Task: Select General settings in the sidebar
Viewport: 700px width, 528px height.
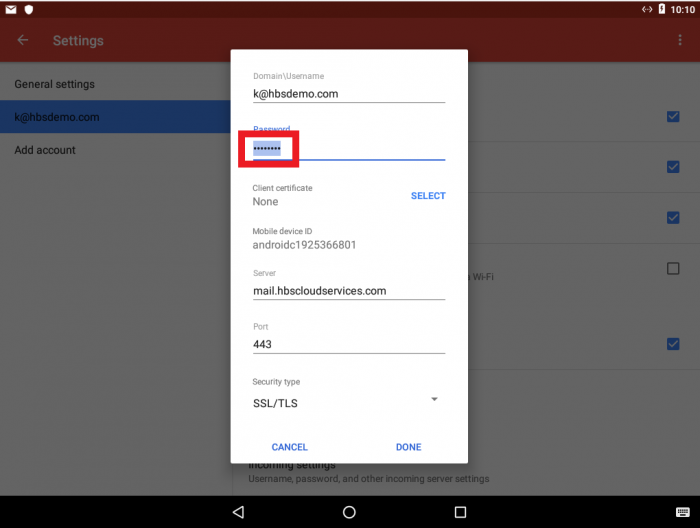Action: point(115,84)
